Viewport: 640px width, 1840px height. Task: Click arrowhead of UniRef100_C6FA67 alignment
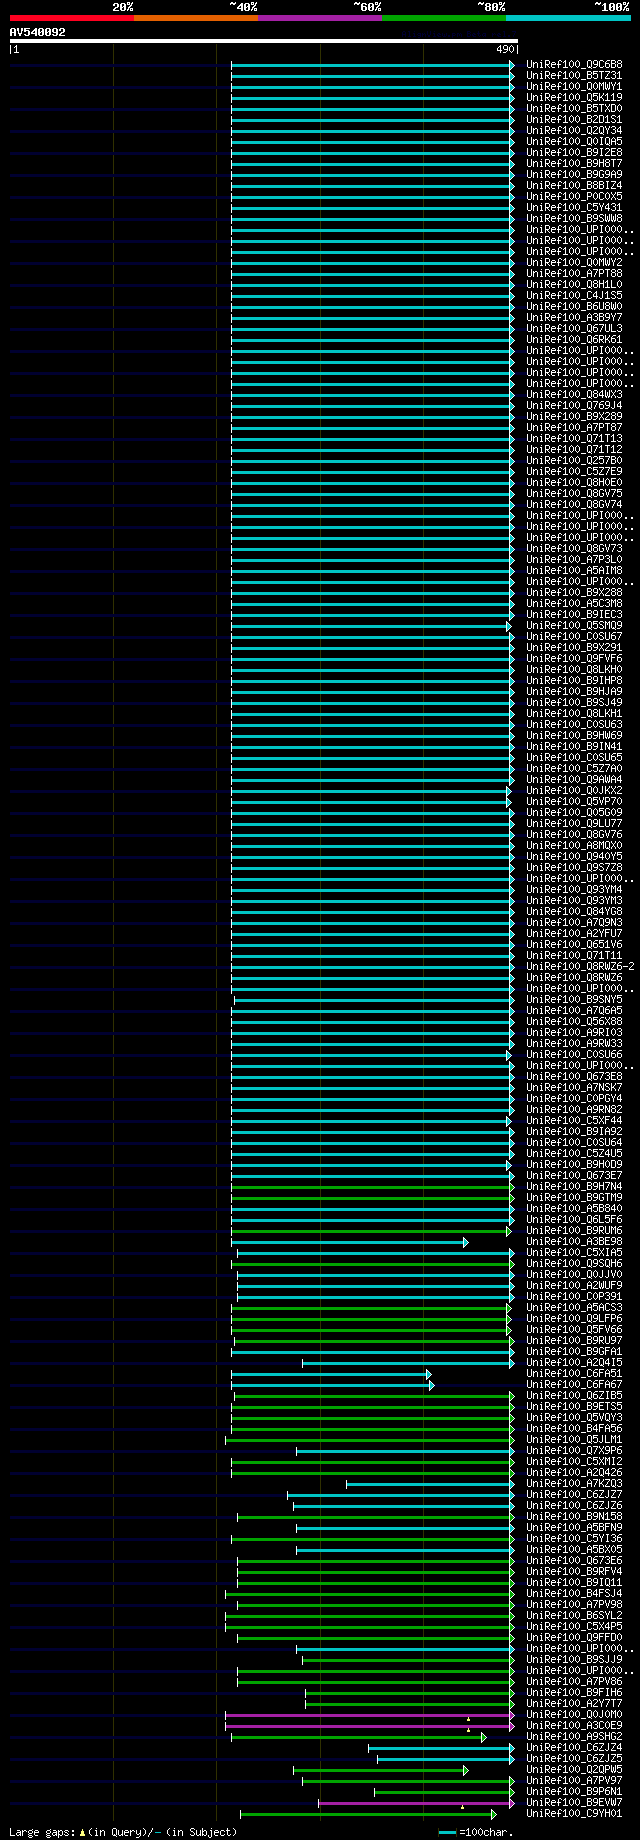tap(431, 1385)
